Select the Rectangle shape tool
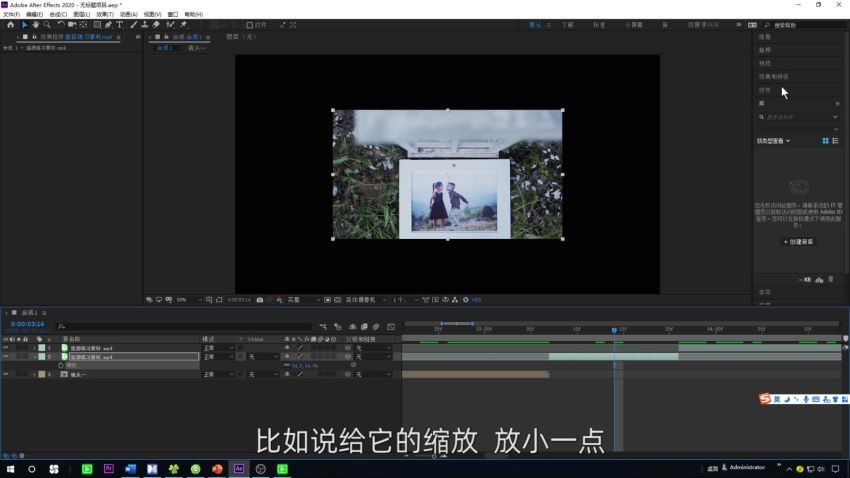 tap(97, 25)
